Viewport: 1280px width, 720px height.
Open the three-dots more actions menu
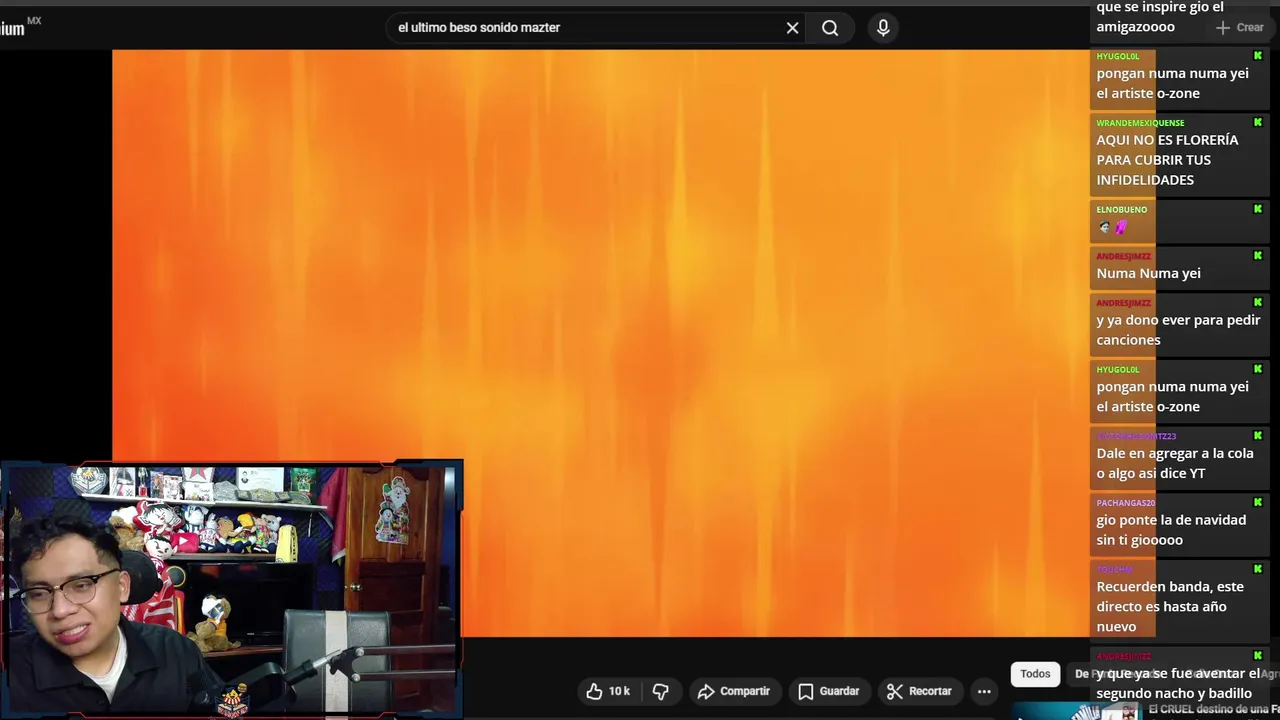pos(984,691)
